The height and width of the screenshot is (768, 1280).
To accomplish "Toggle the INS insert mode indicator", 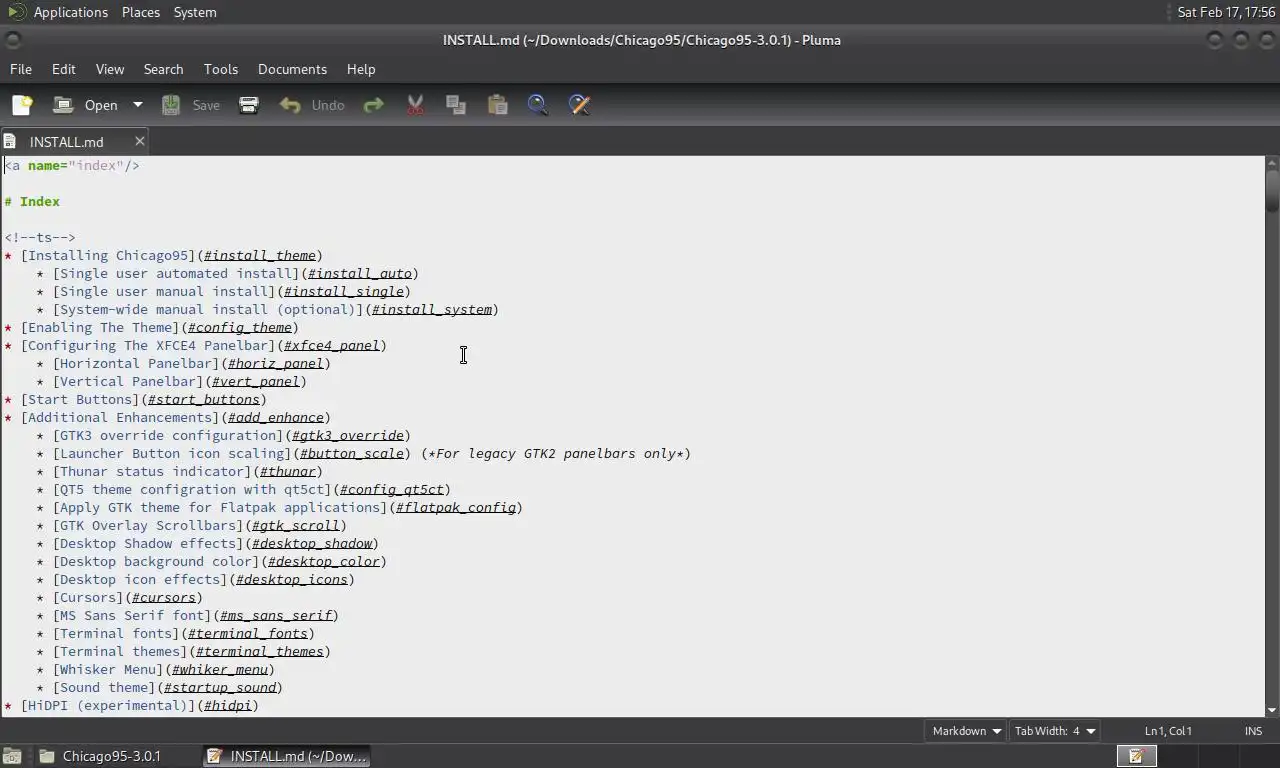I will [x=1253, y=731].
